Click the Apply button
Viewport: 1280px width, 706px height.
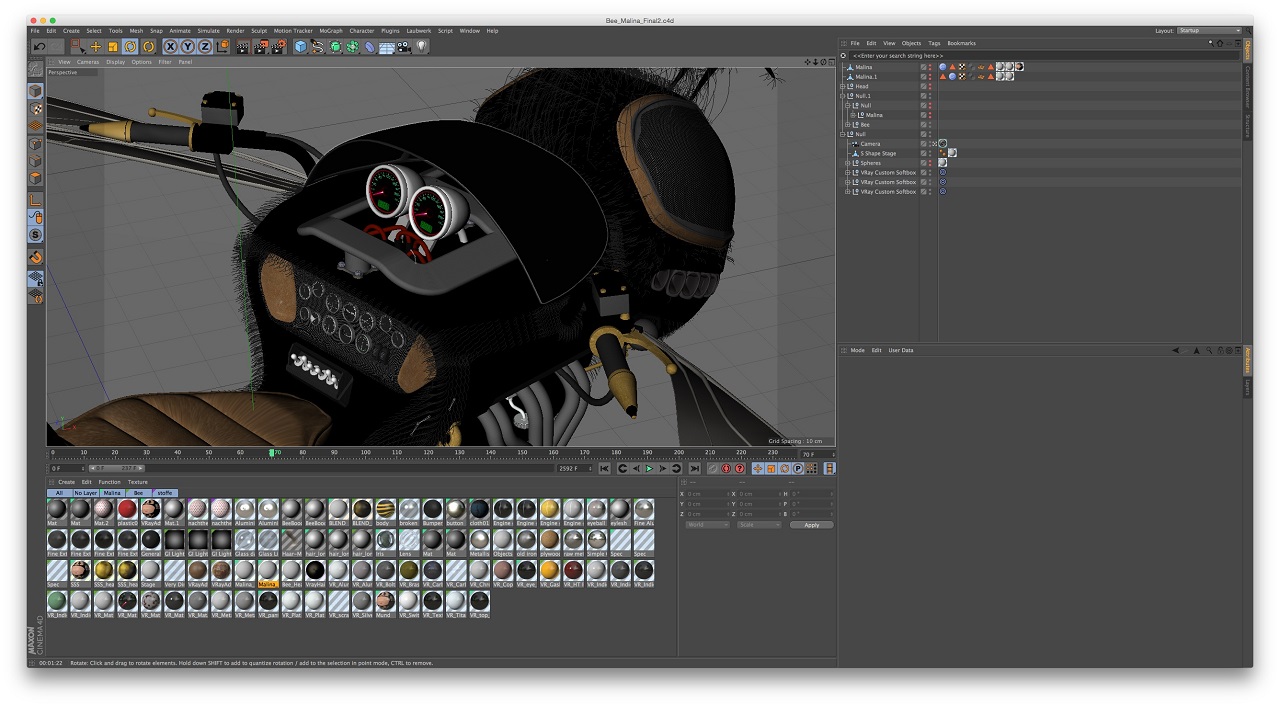tap(811, 524)
